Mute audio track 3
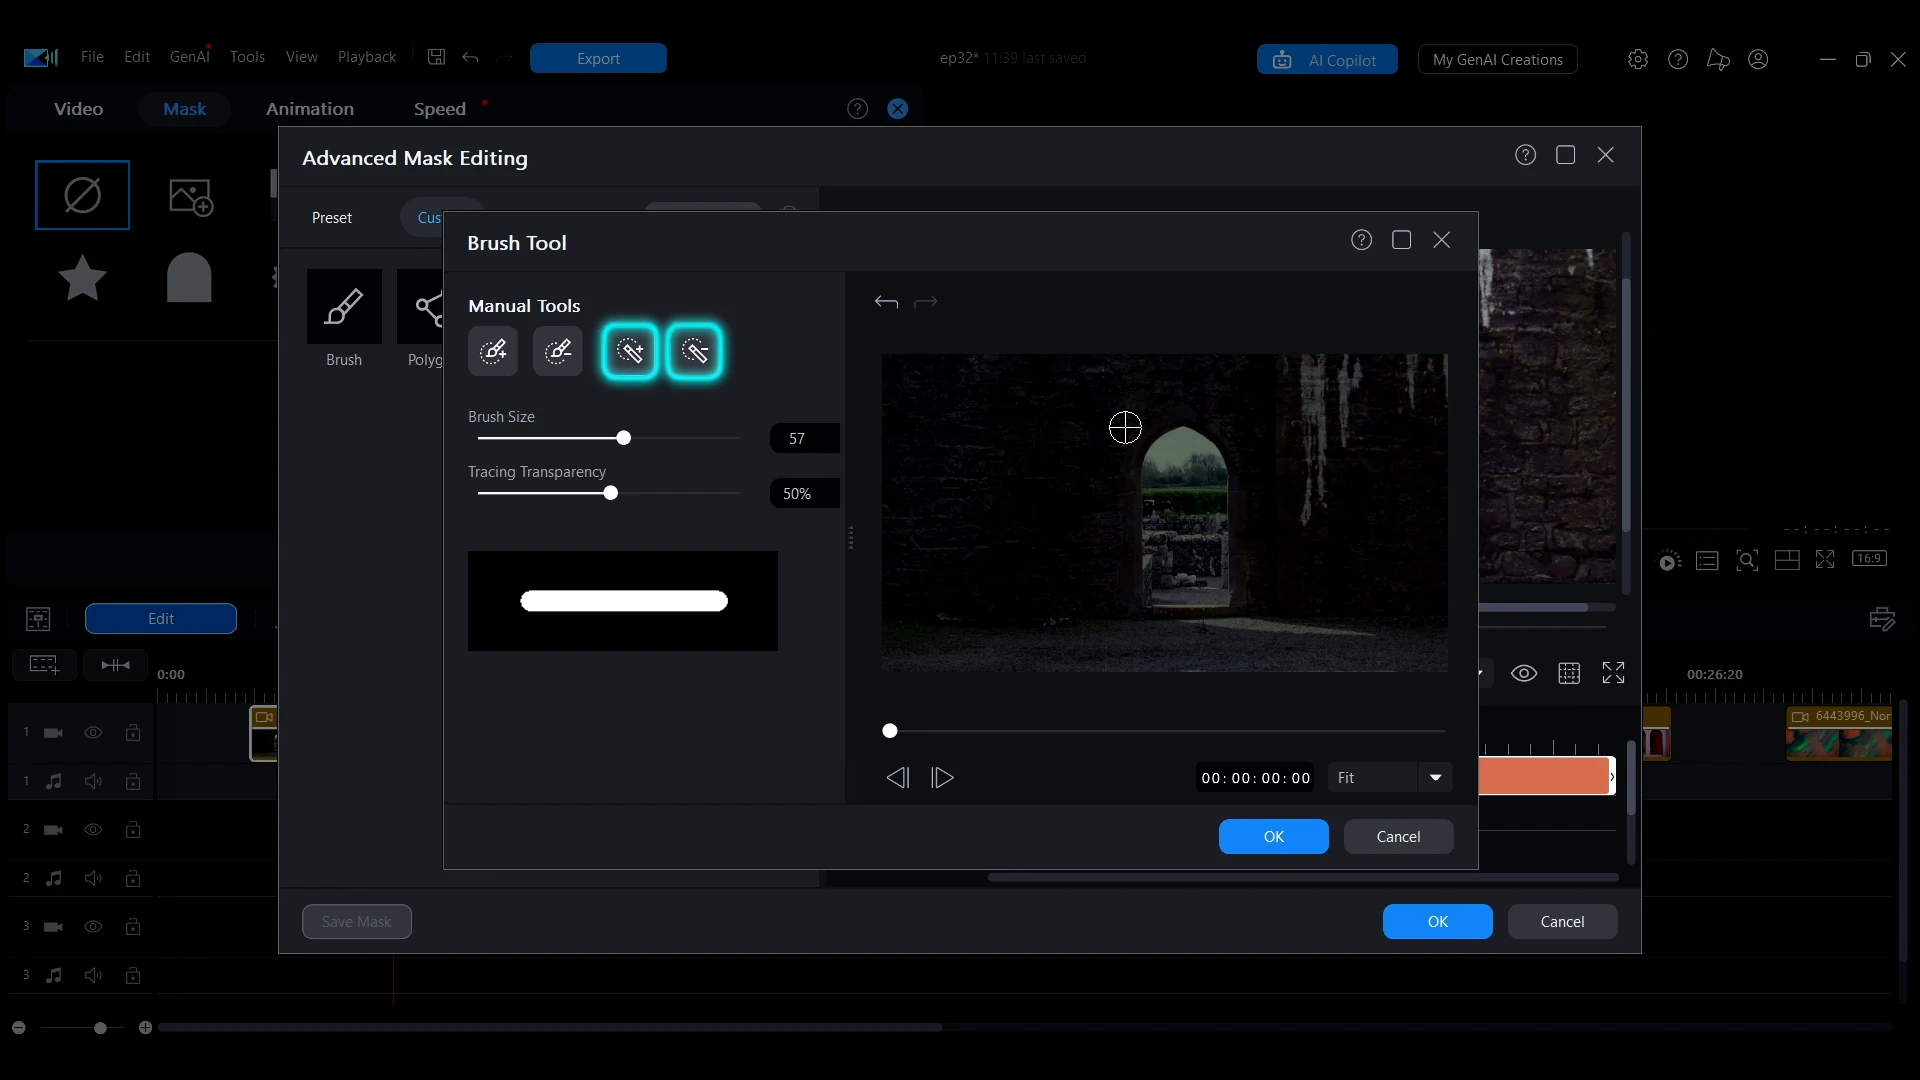The width and height of the screenshot is (1920, 1080). [93, 975]
